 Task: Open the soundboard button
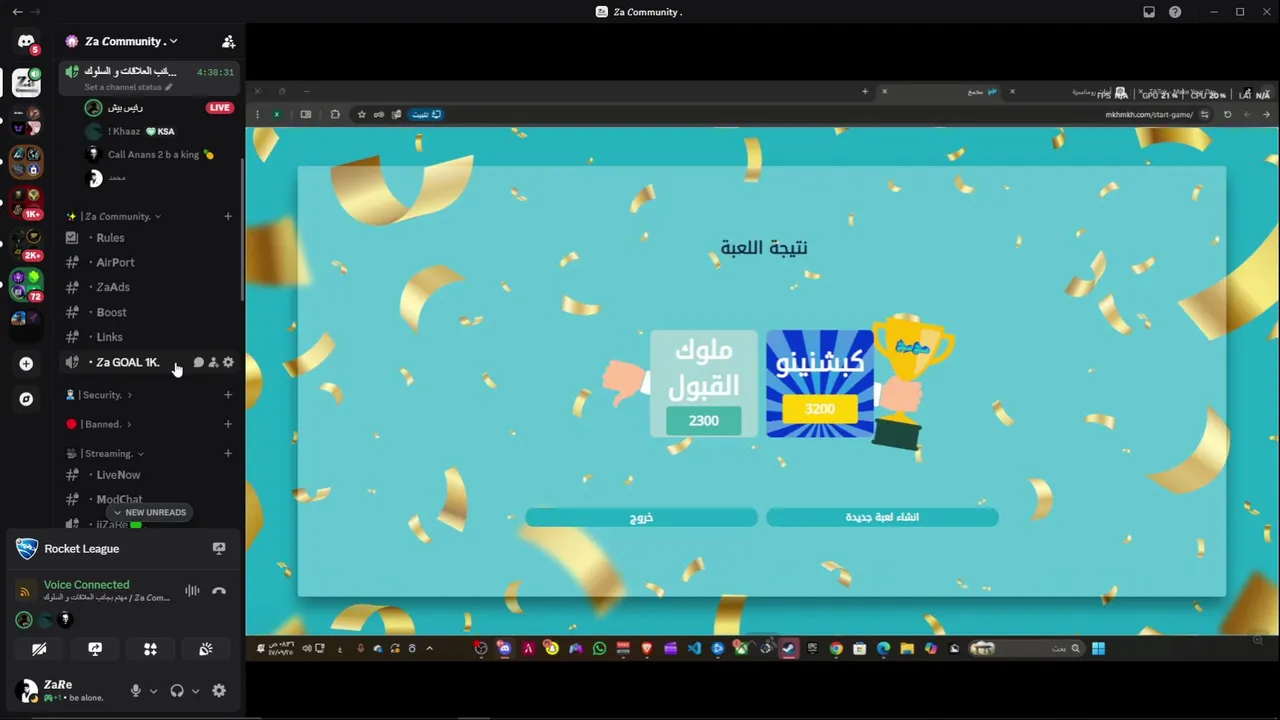coord(206,649)
